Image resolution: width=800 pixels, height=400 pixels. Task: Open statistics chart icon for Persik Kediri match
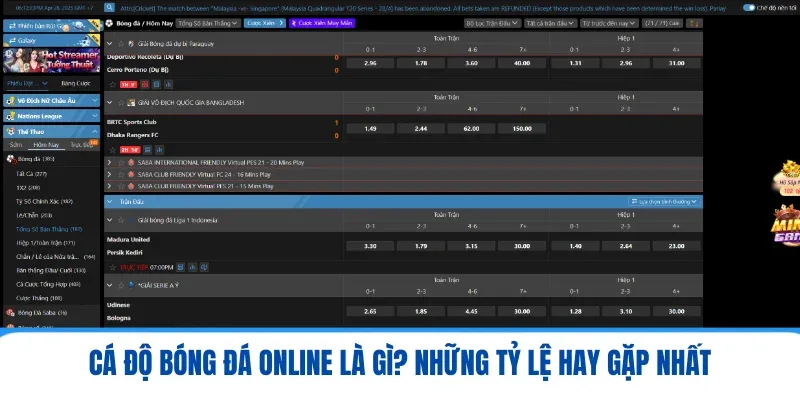(192, 267)
